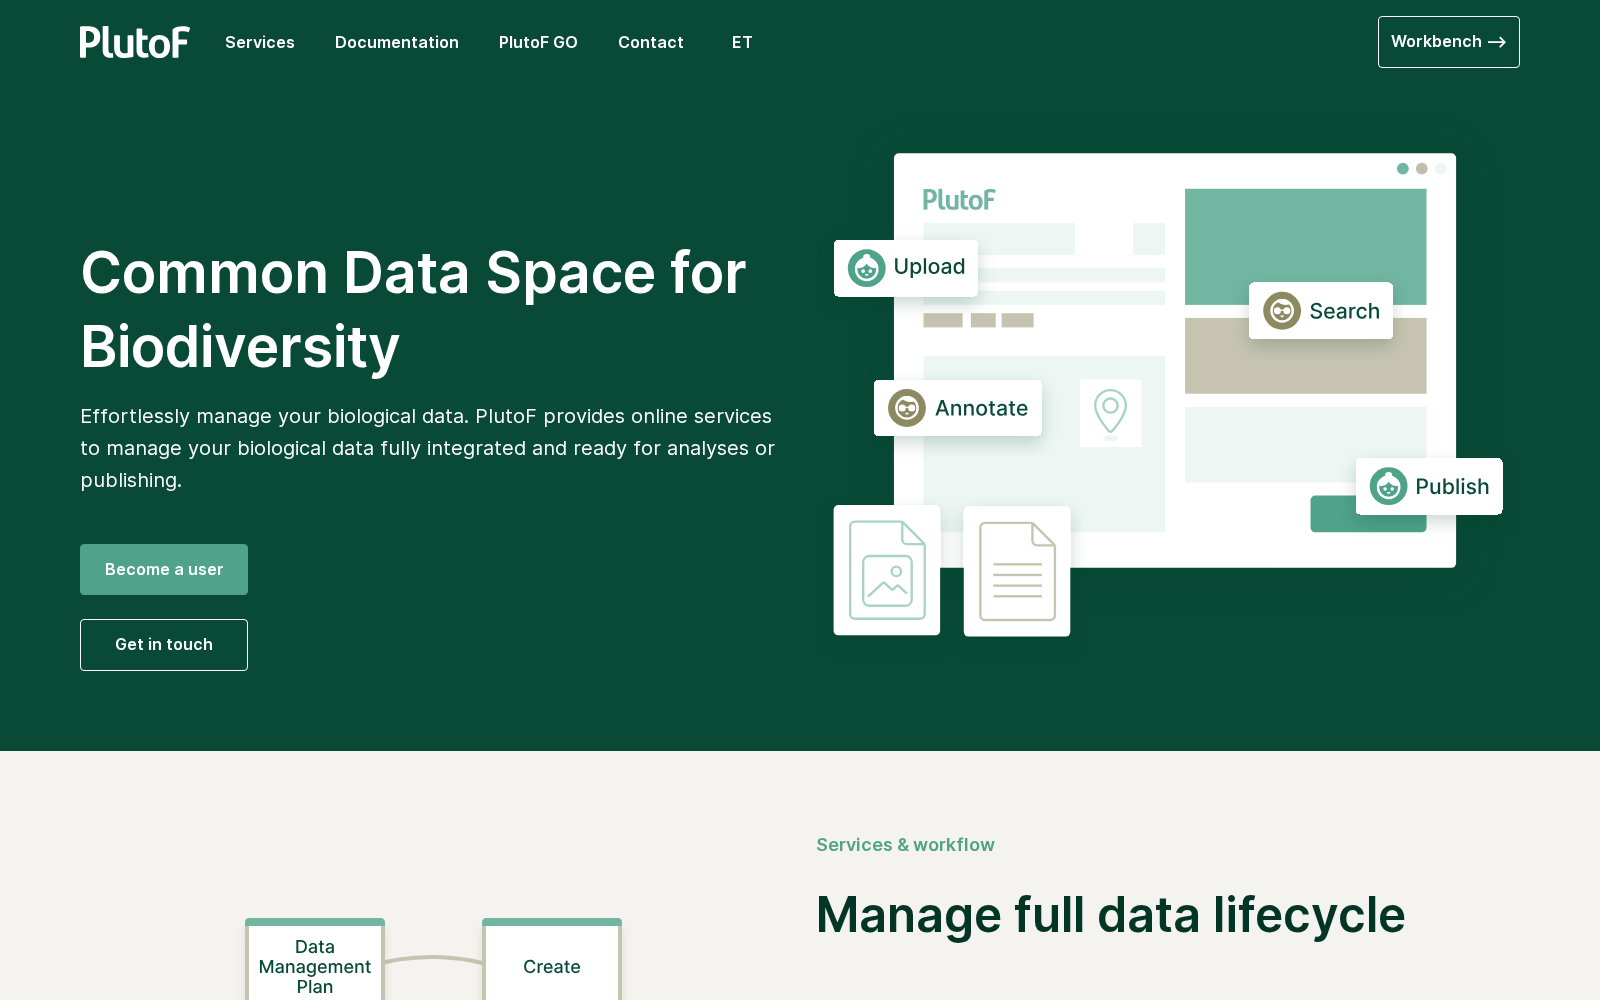This screenshot has height=1000, width=1600.
Task: Click the Become a user button
Action: click(x=164, y=569)
